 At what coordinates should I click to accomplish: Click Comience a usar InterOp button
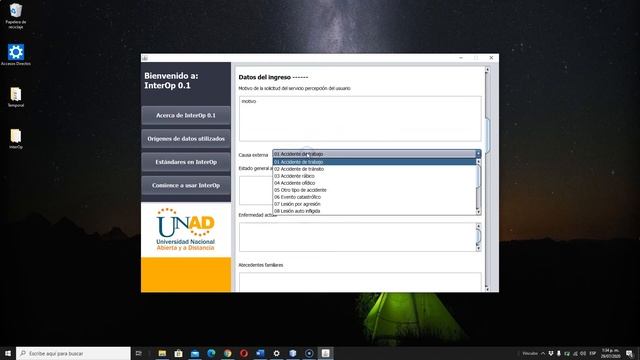tap(186, 185)
